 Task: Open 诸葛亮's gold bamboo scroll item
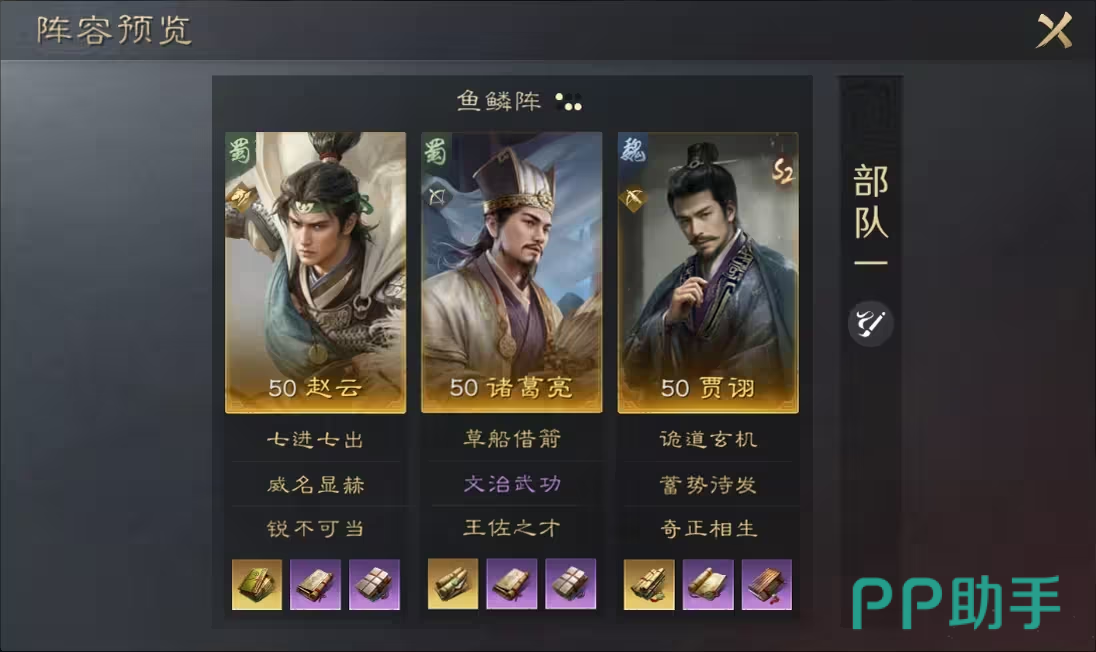(x=453, y=584)
